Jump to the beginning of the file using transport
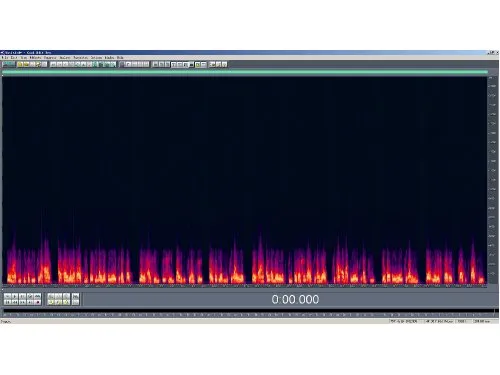 [x=7, y=302]
